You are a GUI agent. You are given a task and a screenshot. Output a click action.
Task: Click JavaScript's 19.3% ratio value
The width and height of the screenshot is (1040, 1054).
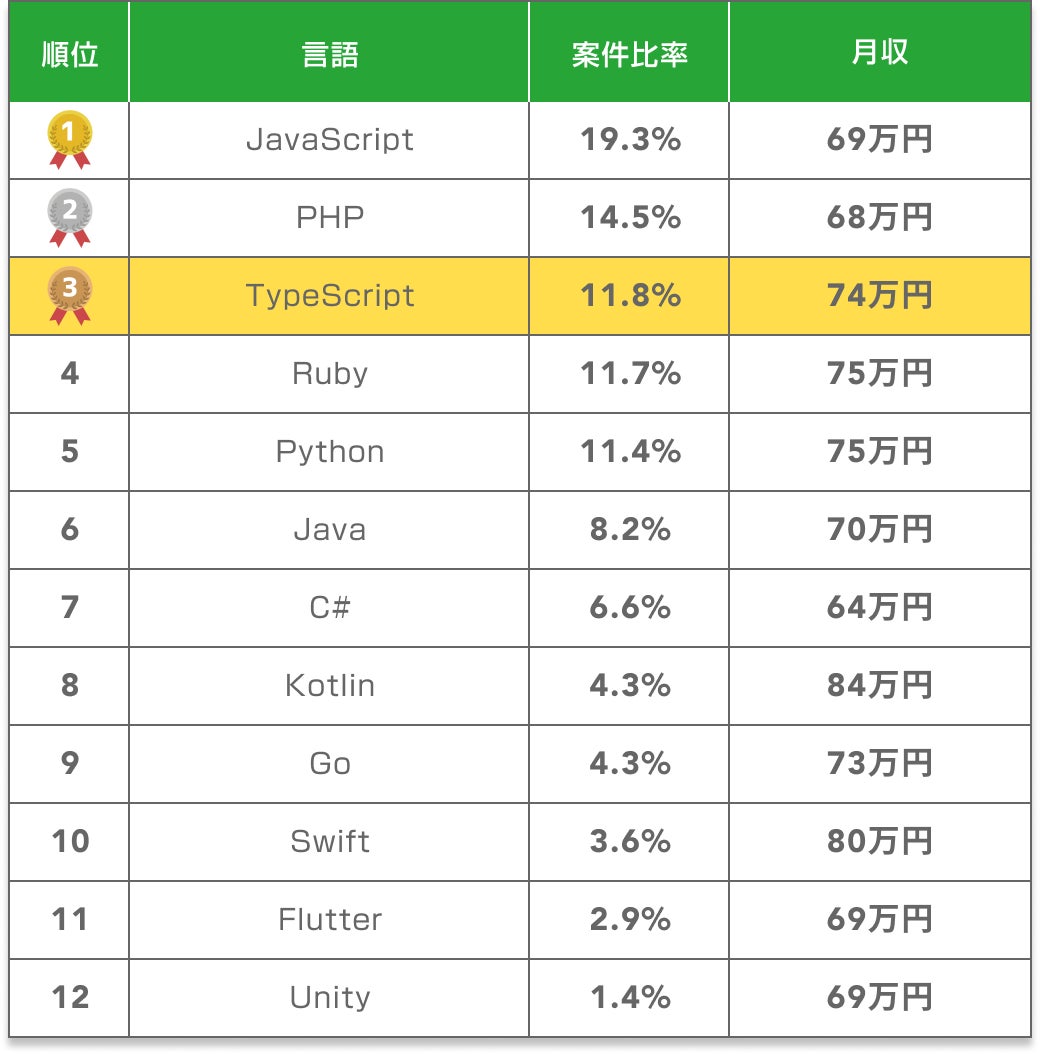point(629,140)
